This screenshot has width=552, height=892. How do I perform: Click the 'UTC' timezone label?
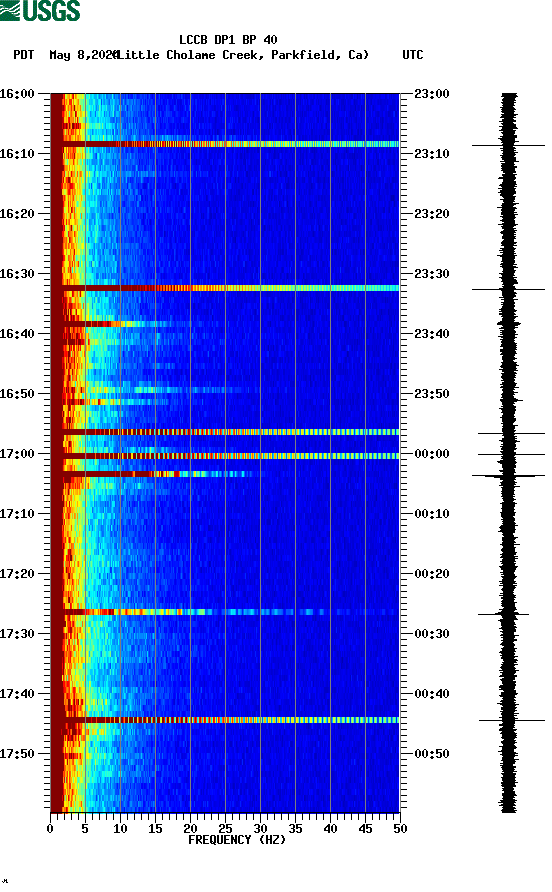click(413, 55)
